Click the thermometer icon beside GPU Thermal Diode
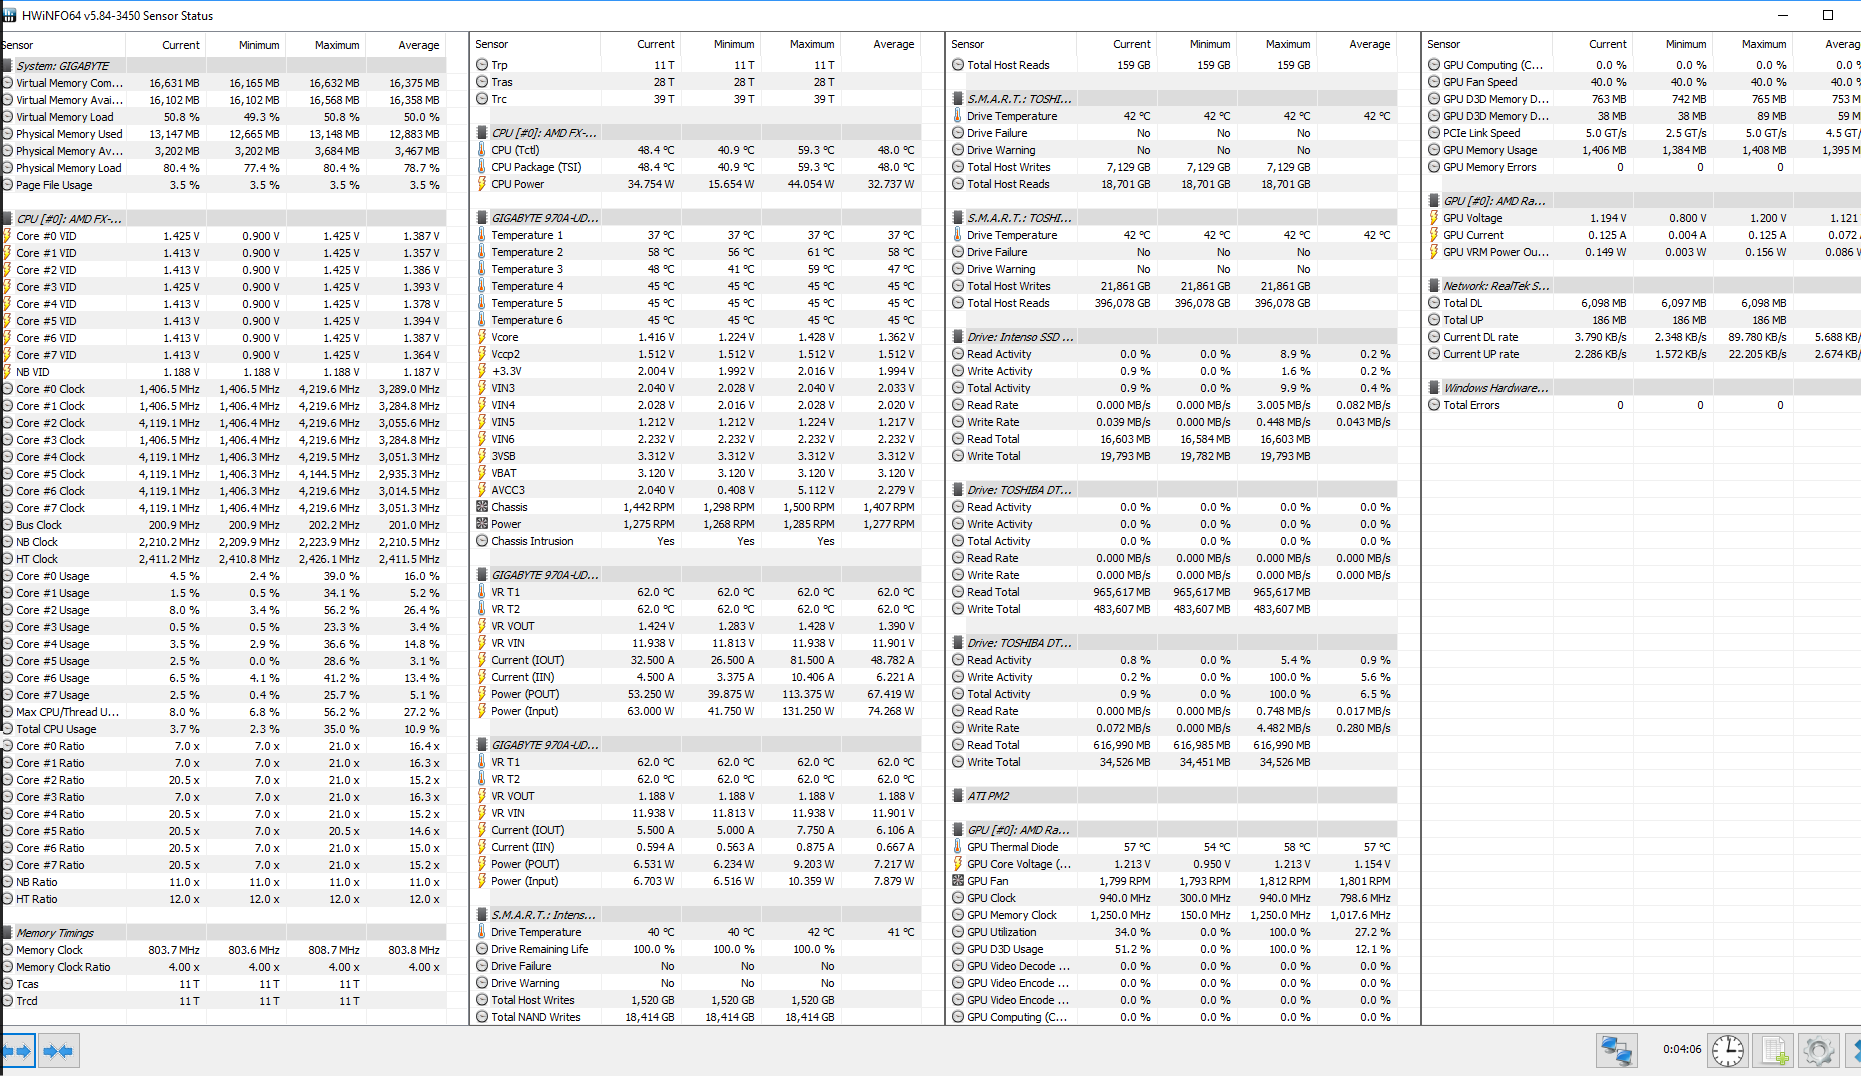The height and width of the screenshot is (1076, 1861). [957, 847]
